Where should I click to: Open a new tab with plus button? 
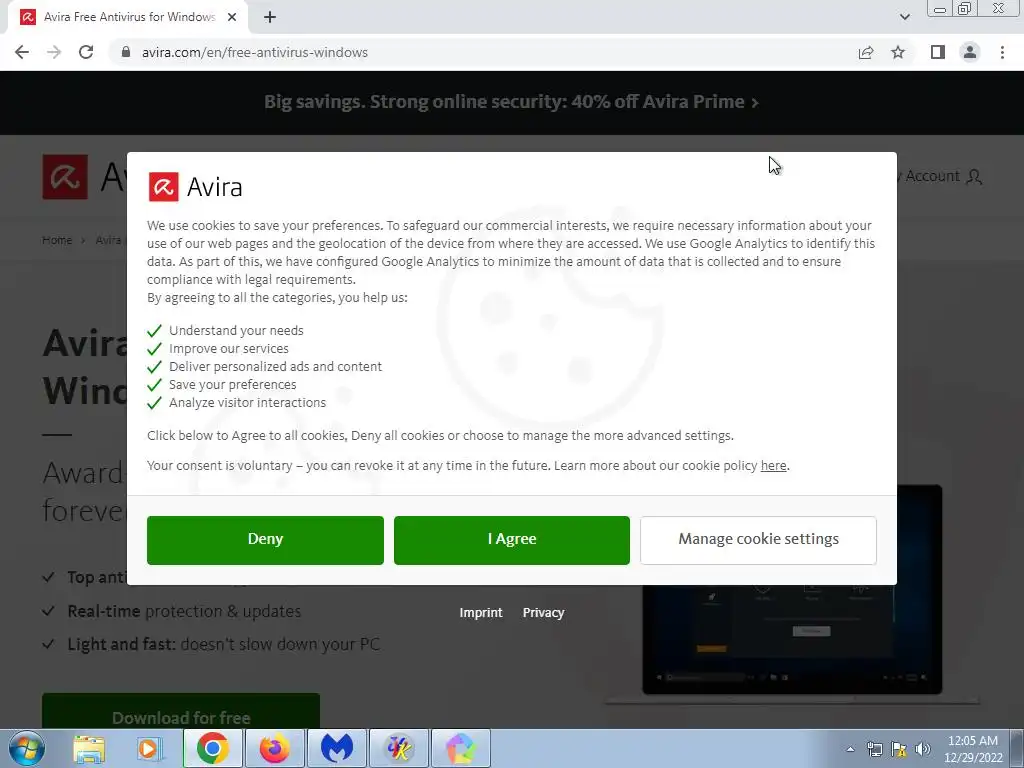[270, 17]
